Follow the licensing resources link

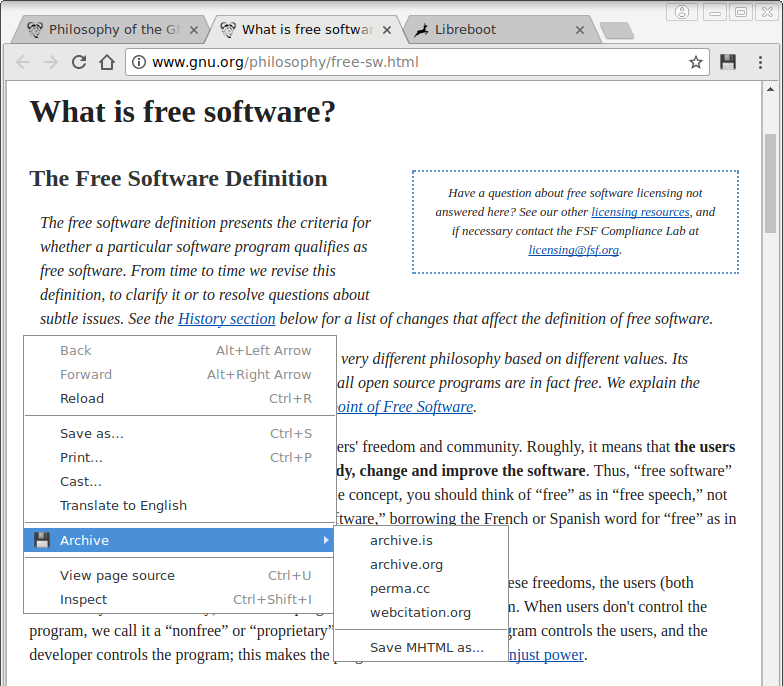[x=640, y=212]
